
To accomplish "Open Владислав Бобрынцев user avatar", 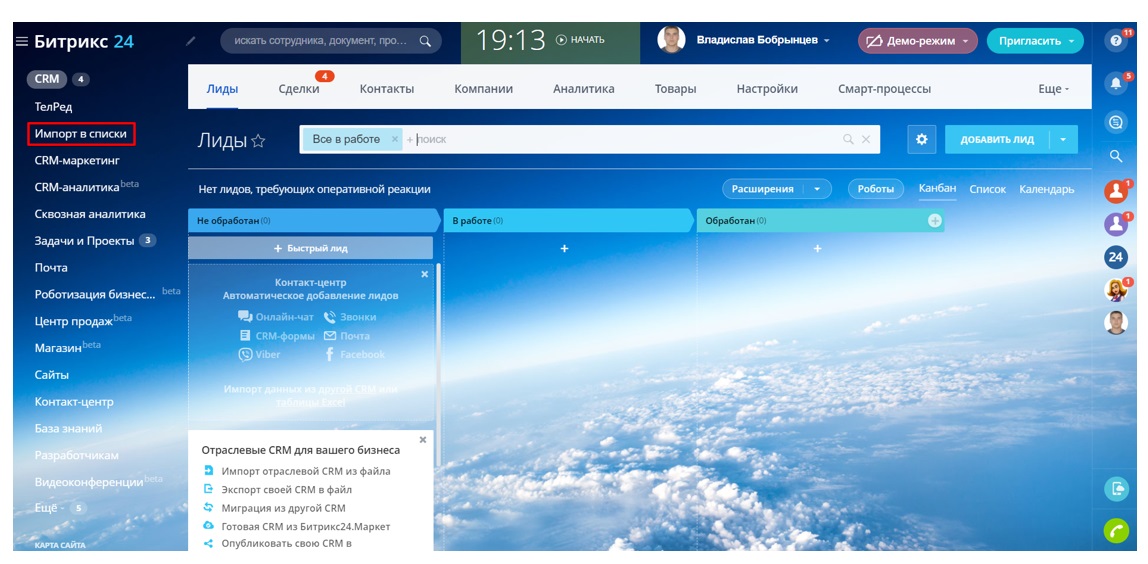I will coord(671,40).
